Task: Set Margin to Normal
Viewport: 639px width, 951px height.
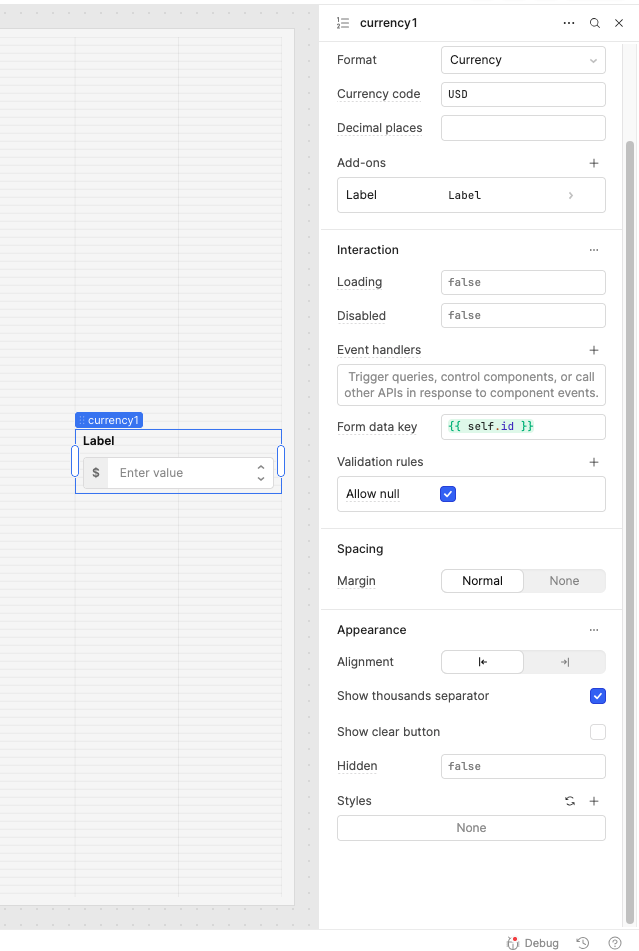Action: [482, 581]
